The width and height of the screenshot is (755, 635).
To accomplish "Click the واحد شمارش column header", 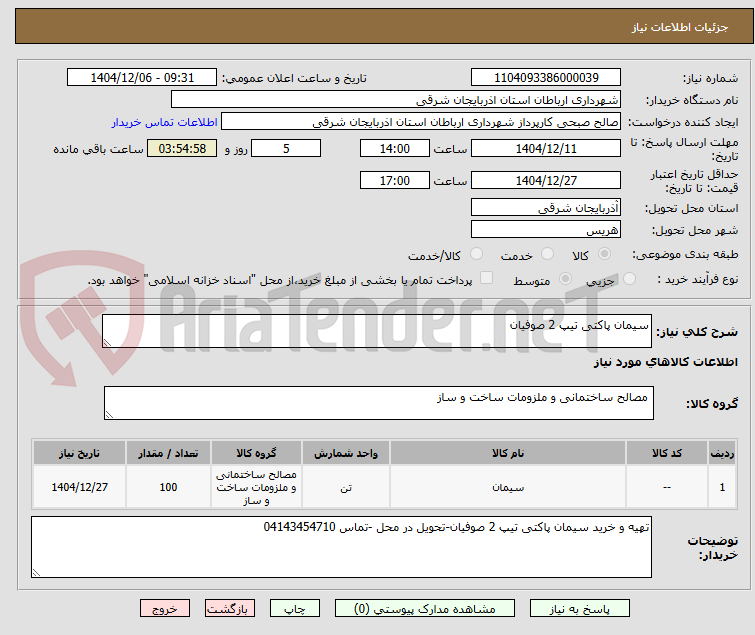I will coord(346,453).
